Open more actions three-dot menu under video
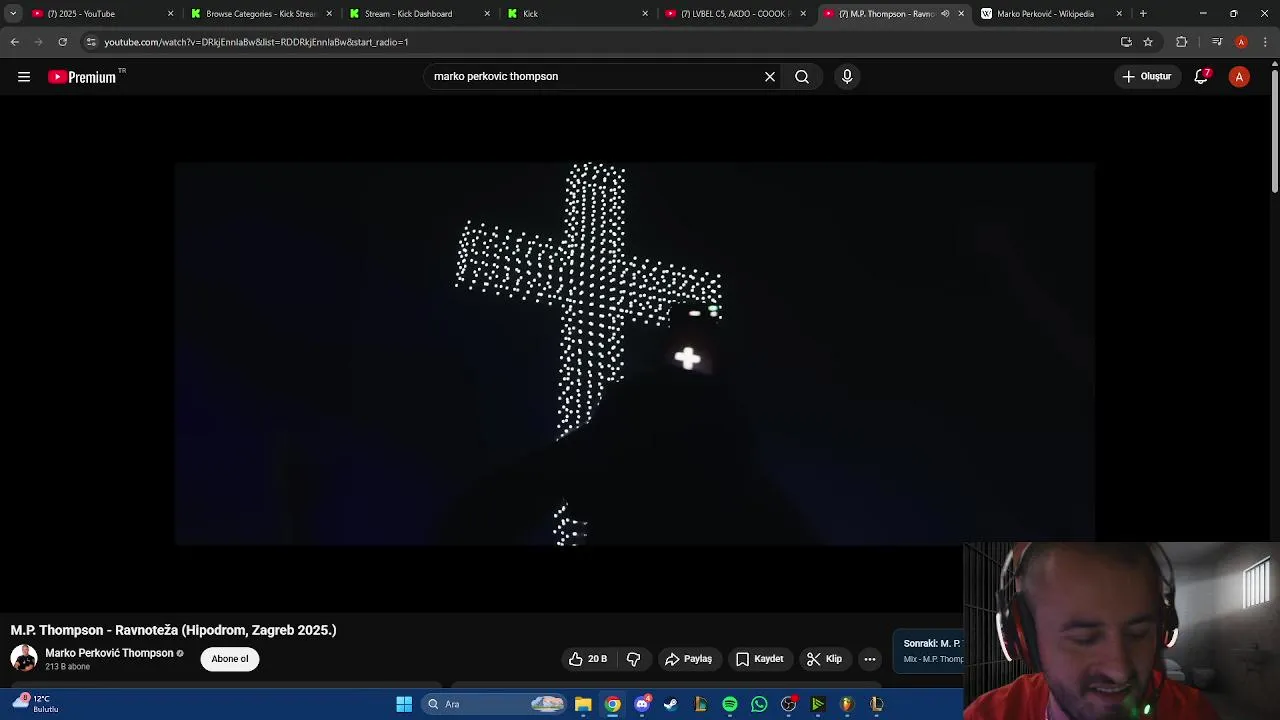 (x=870, y=659)
